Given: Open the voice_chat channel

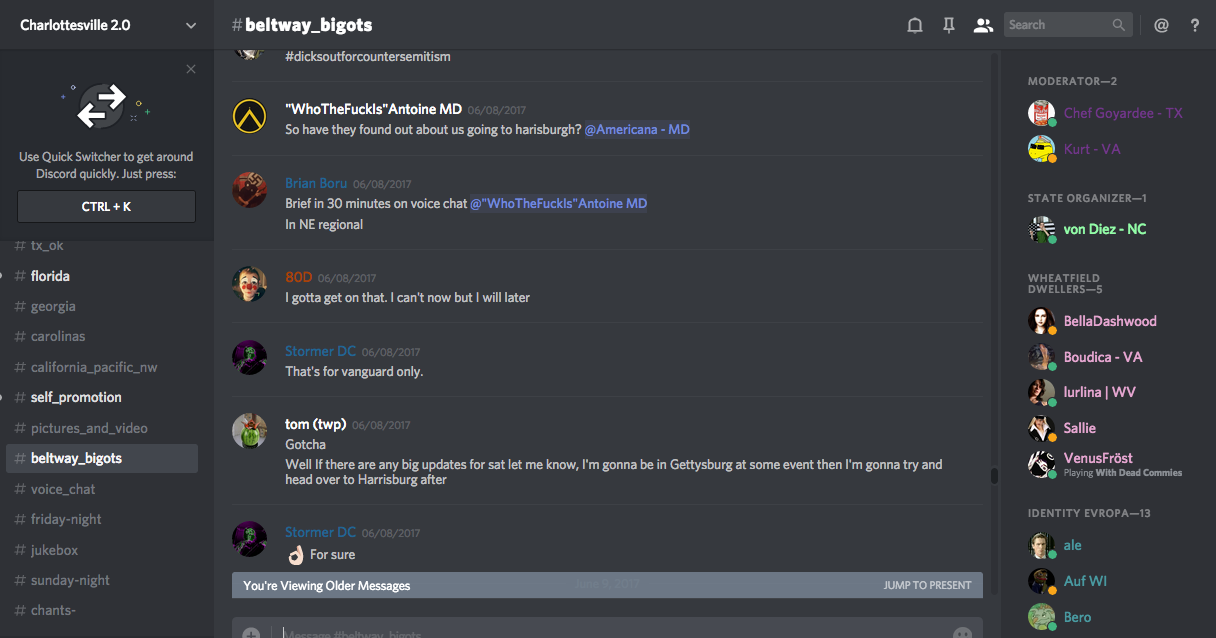Looking at the screenshot, I should [63, 489].
